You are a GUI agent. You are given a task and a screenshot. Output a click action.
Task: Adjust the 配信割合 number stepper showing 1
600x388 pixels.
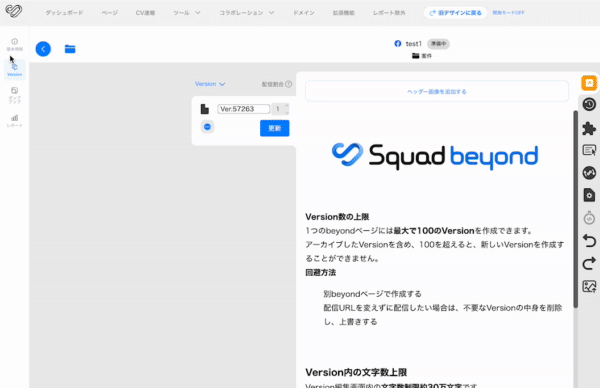pyautogui.click(x=280, y=109)
